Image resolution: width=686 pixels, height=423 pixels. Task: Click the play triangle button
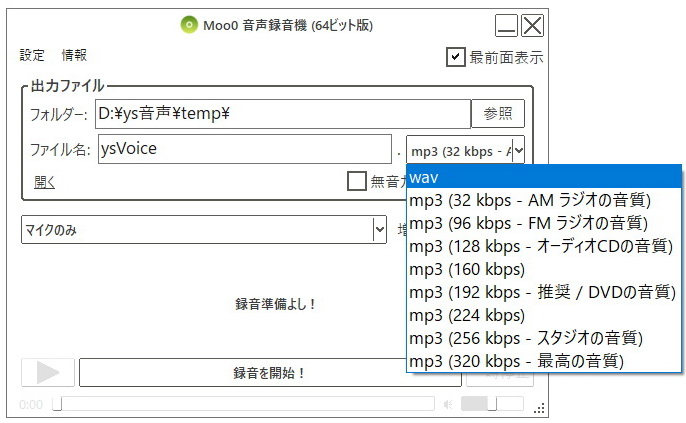(48, 373)
